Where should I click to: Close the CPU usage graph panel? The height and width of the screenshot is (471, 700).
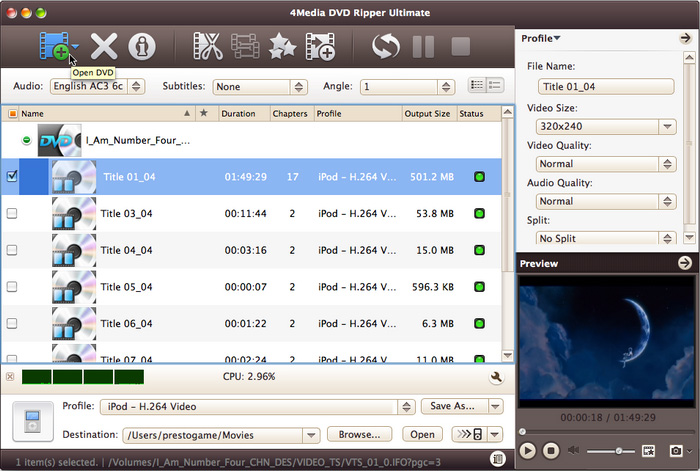[x=10, y=377]
